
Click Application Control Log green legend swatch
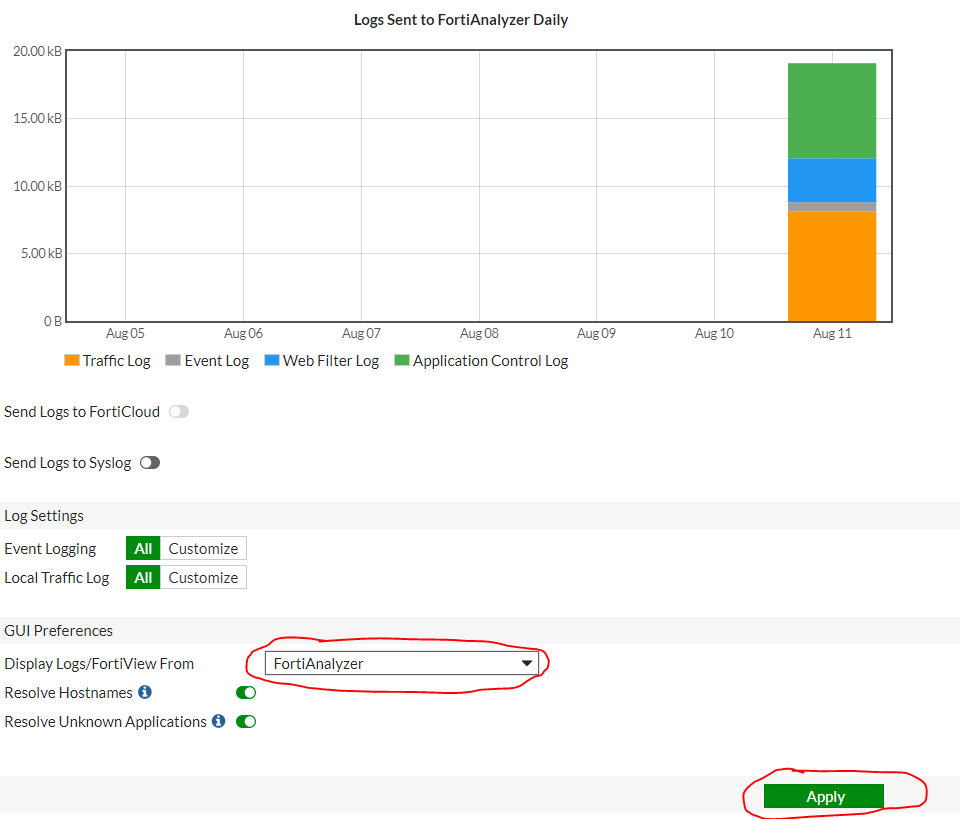pyautogui.click(x=402, y=360)
